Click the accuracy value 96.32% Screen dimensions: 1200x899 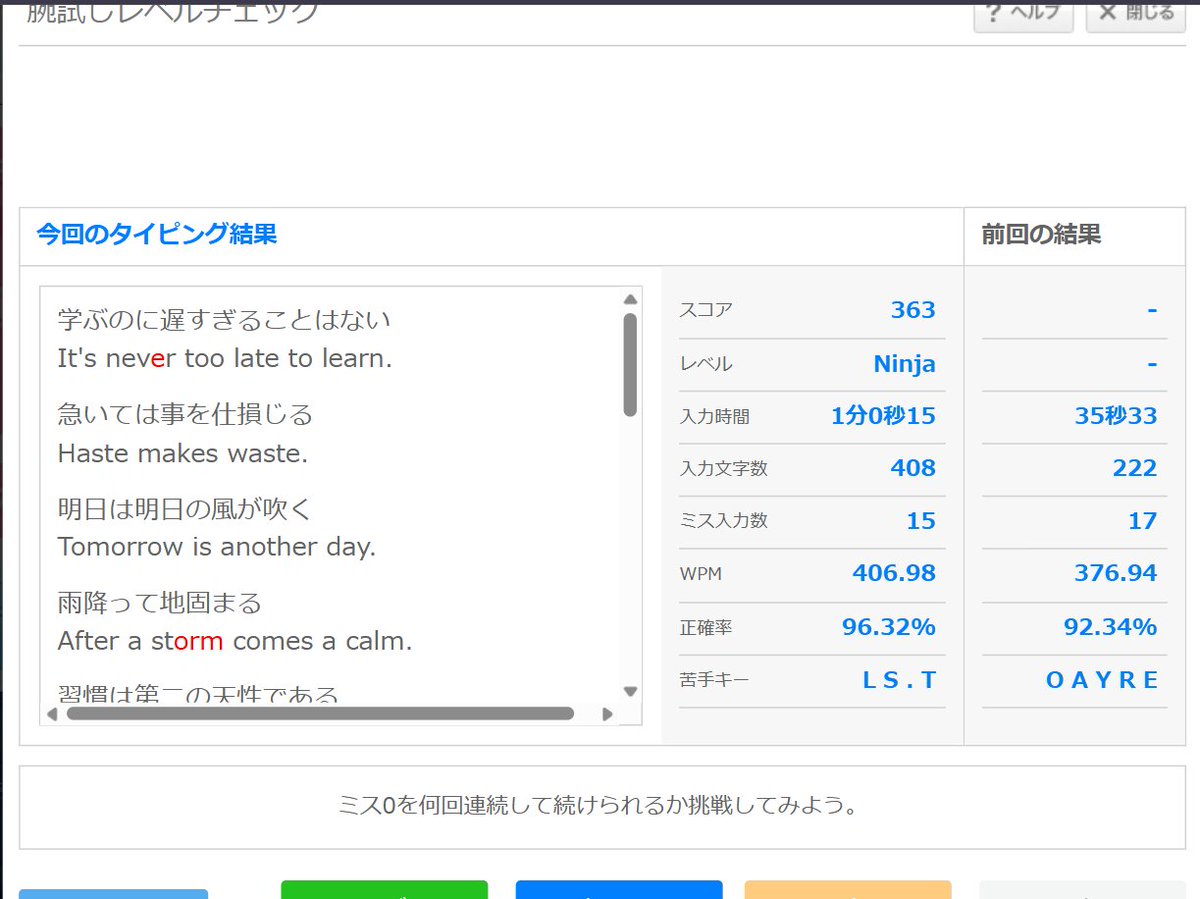point(890,624)
